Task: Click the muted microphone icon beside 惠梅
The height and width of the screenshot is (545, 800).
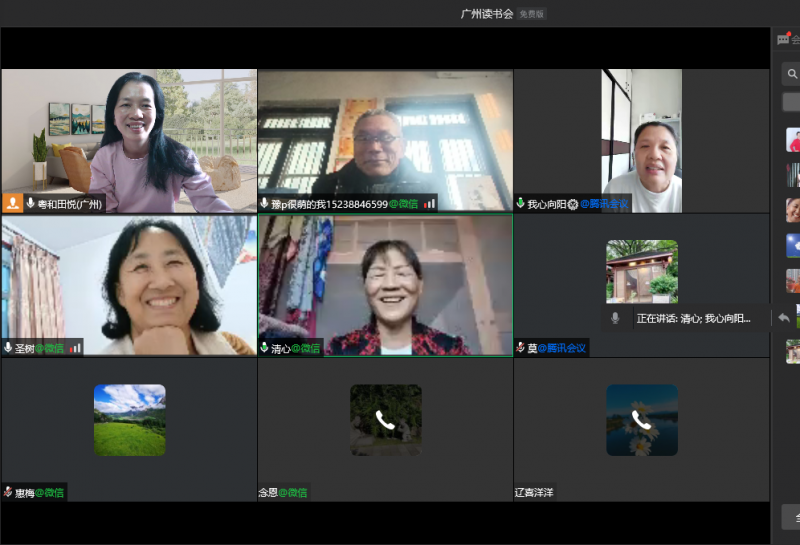Action: 8,492
